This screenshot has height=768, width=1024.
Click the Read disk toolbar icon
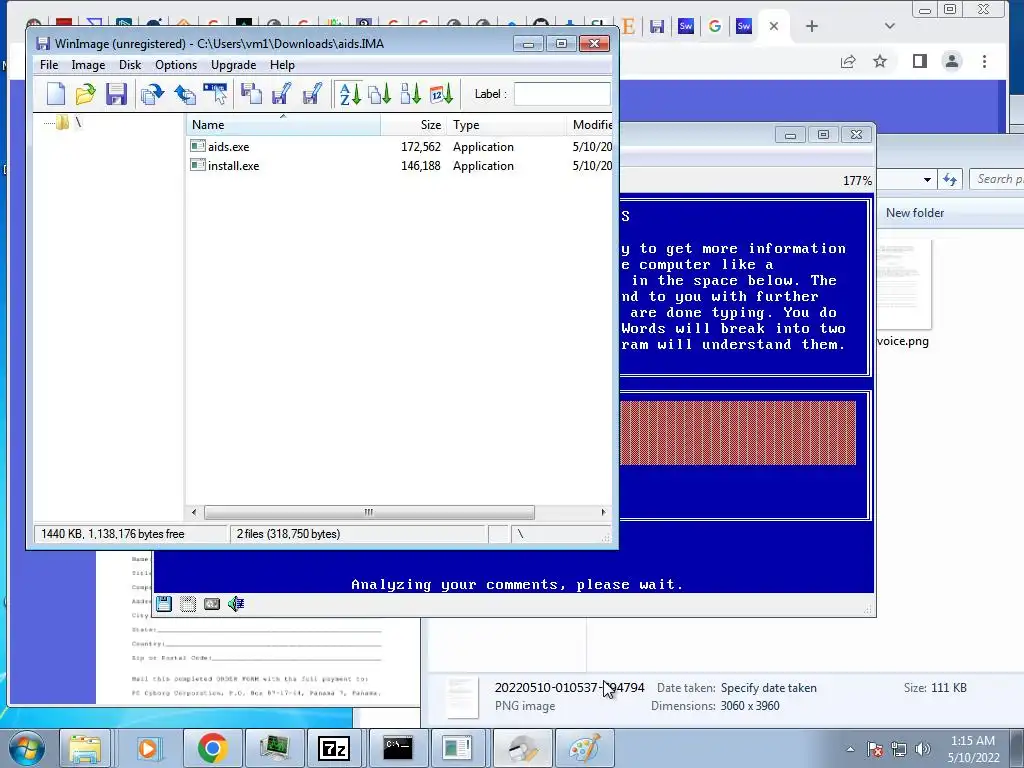[x=152, y=94]
